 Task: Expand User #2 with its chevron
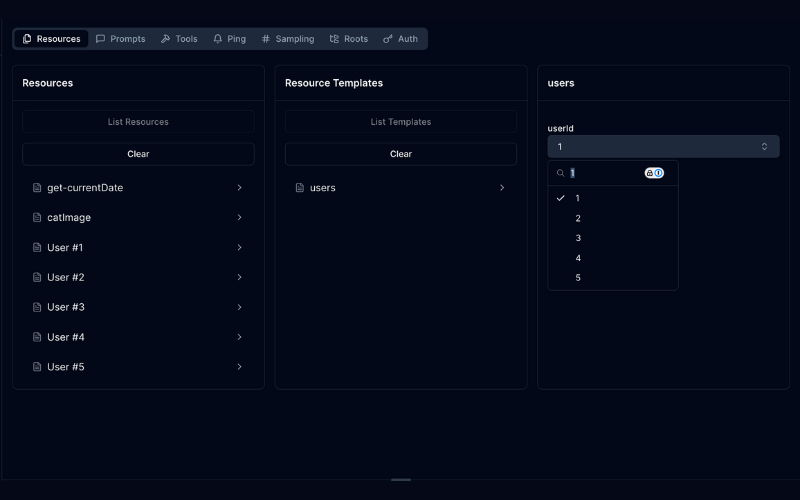pos(239,277)
